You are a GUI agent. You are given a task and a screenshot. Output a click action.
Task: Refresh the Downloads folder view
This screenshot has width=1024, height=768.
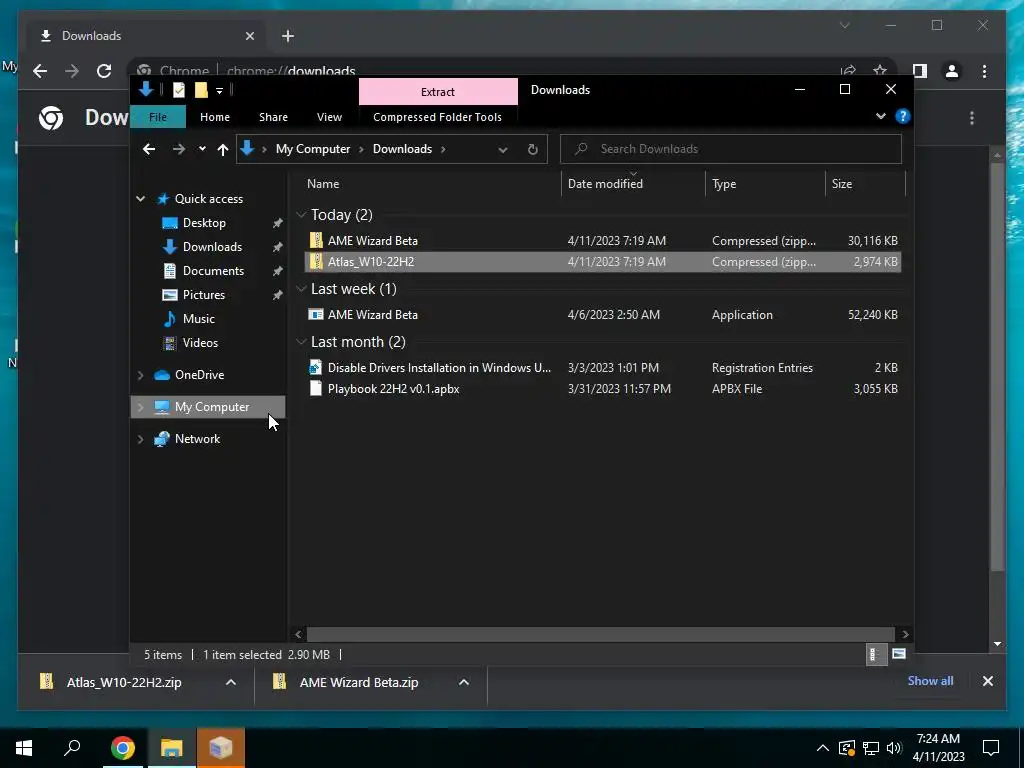(533, 150)
